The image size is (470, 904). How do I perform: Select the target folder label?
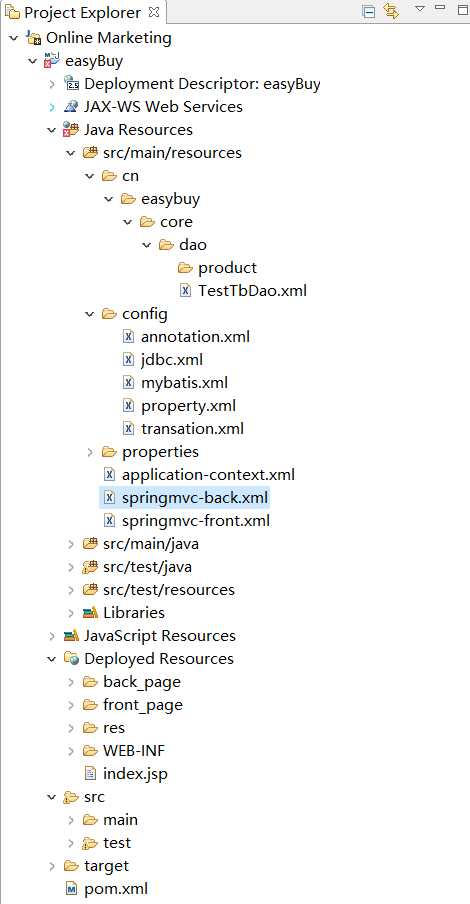click(x=107, y=866)
